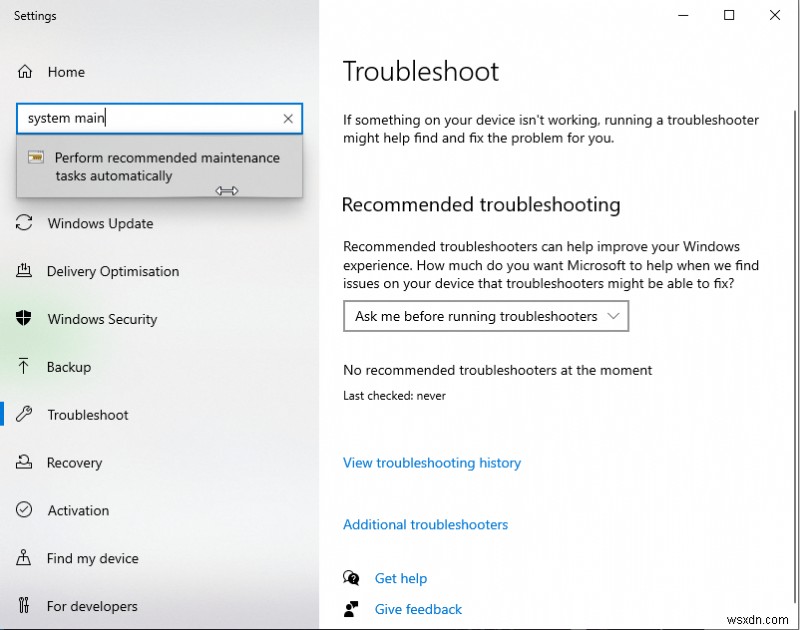Click the Give feedback icon
800x630 pixels.
[351, 609]
